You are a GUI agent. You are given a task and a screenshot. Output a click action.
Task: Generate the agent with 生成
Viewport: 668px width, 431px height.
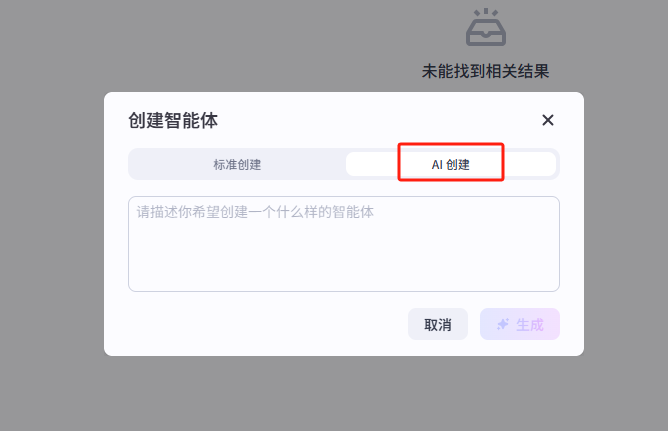pos(519,324)
